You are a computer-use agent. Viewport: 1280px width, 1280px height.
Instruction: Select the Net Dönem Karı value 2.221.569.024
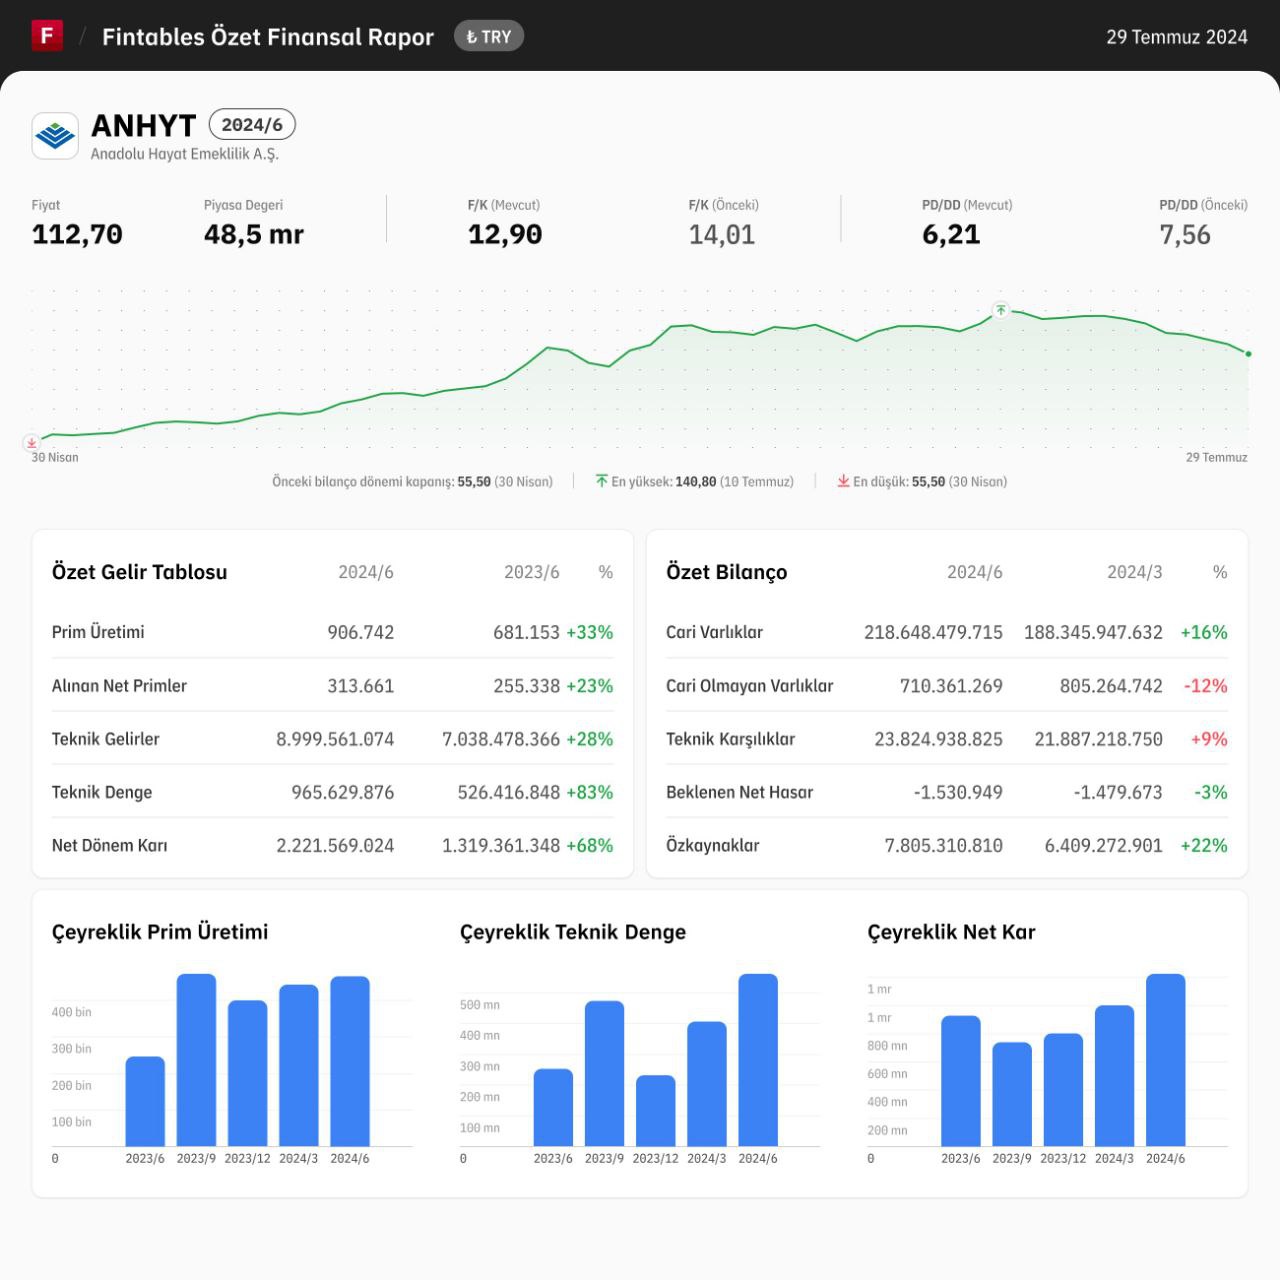click(335, 845)
